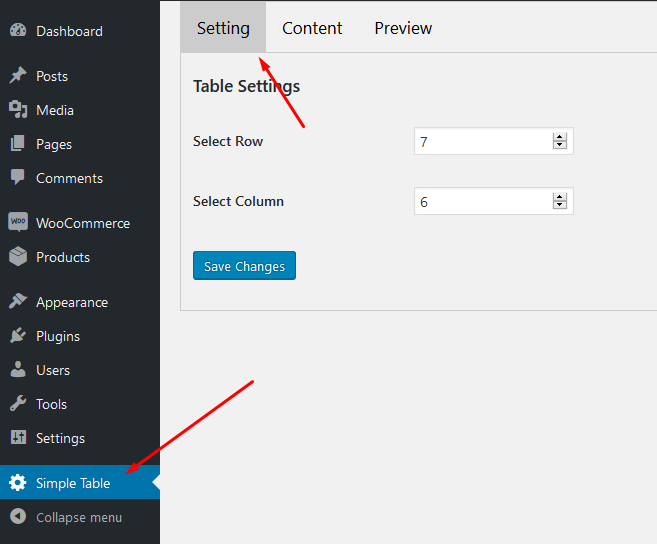
Task: Click the Pages icon in sidebar
Action: [18, 144]
